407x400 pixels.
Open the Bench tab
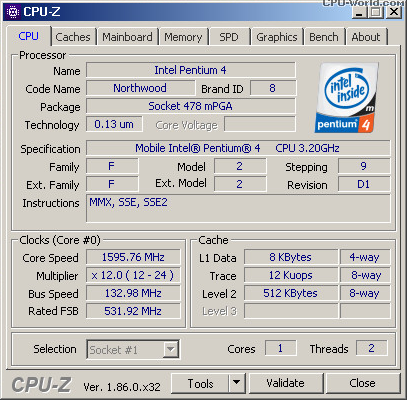[324, 37]
